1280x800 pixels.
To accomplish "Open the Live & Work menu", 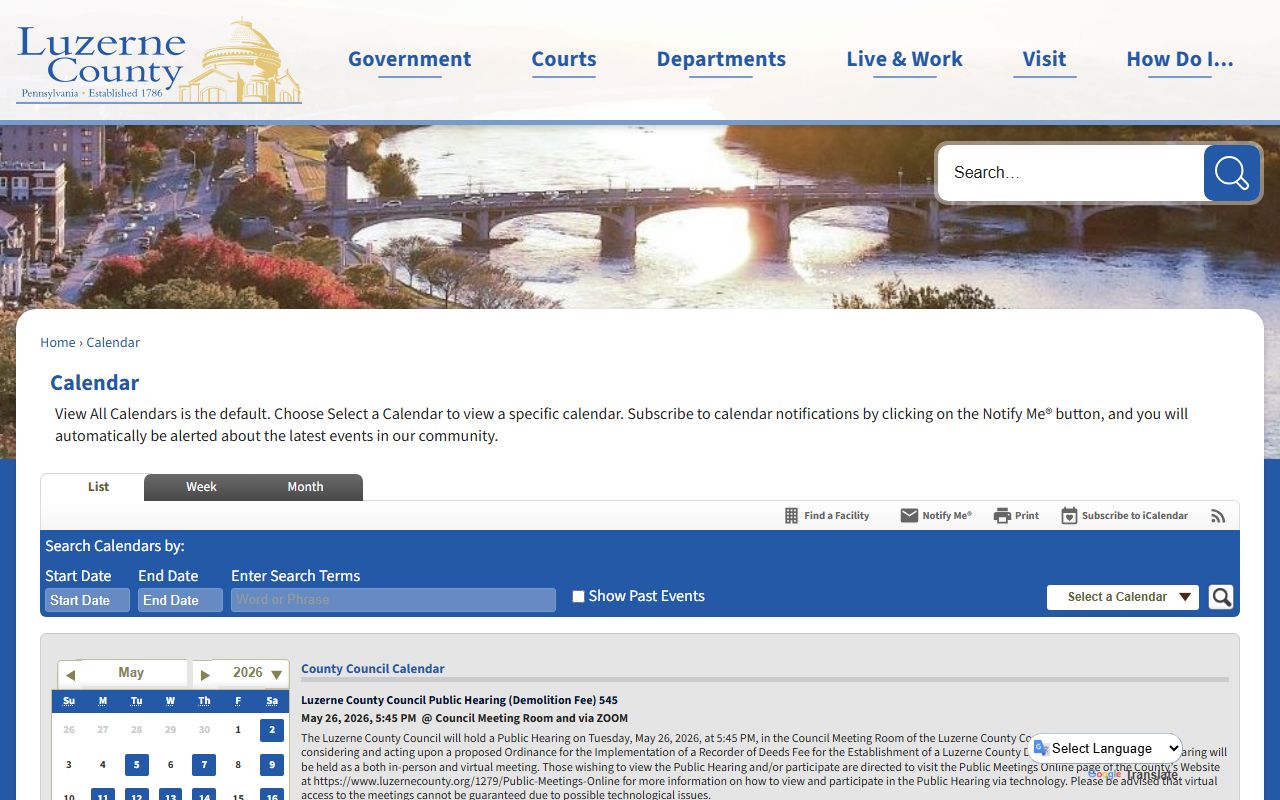I will [x=904, y=59].
